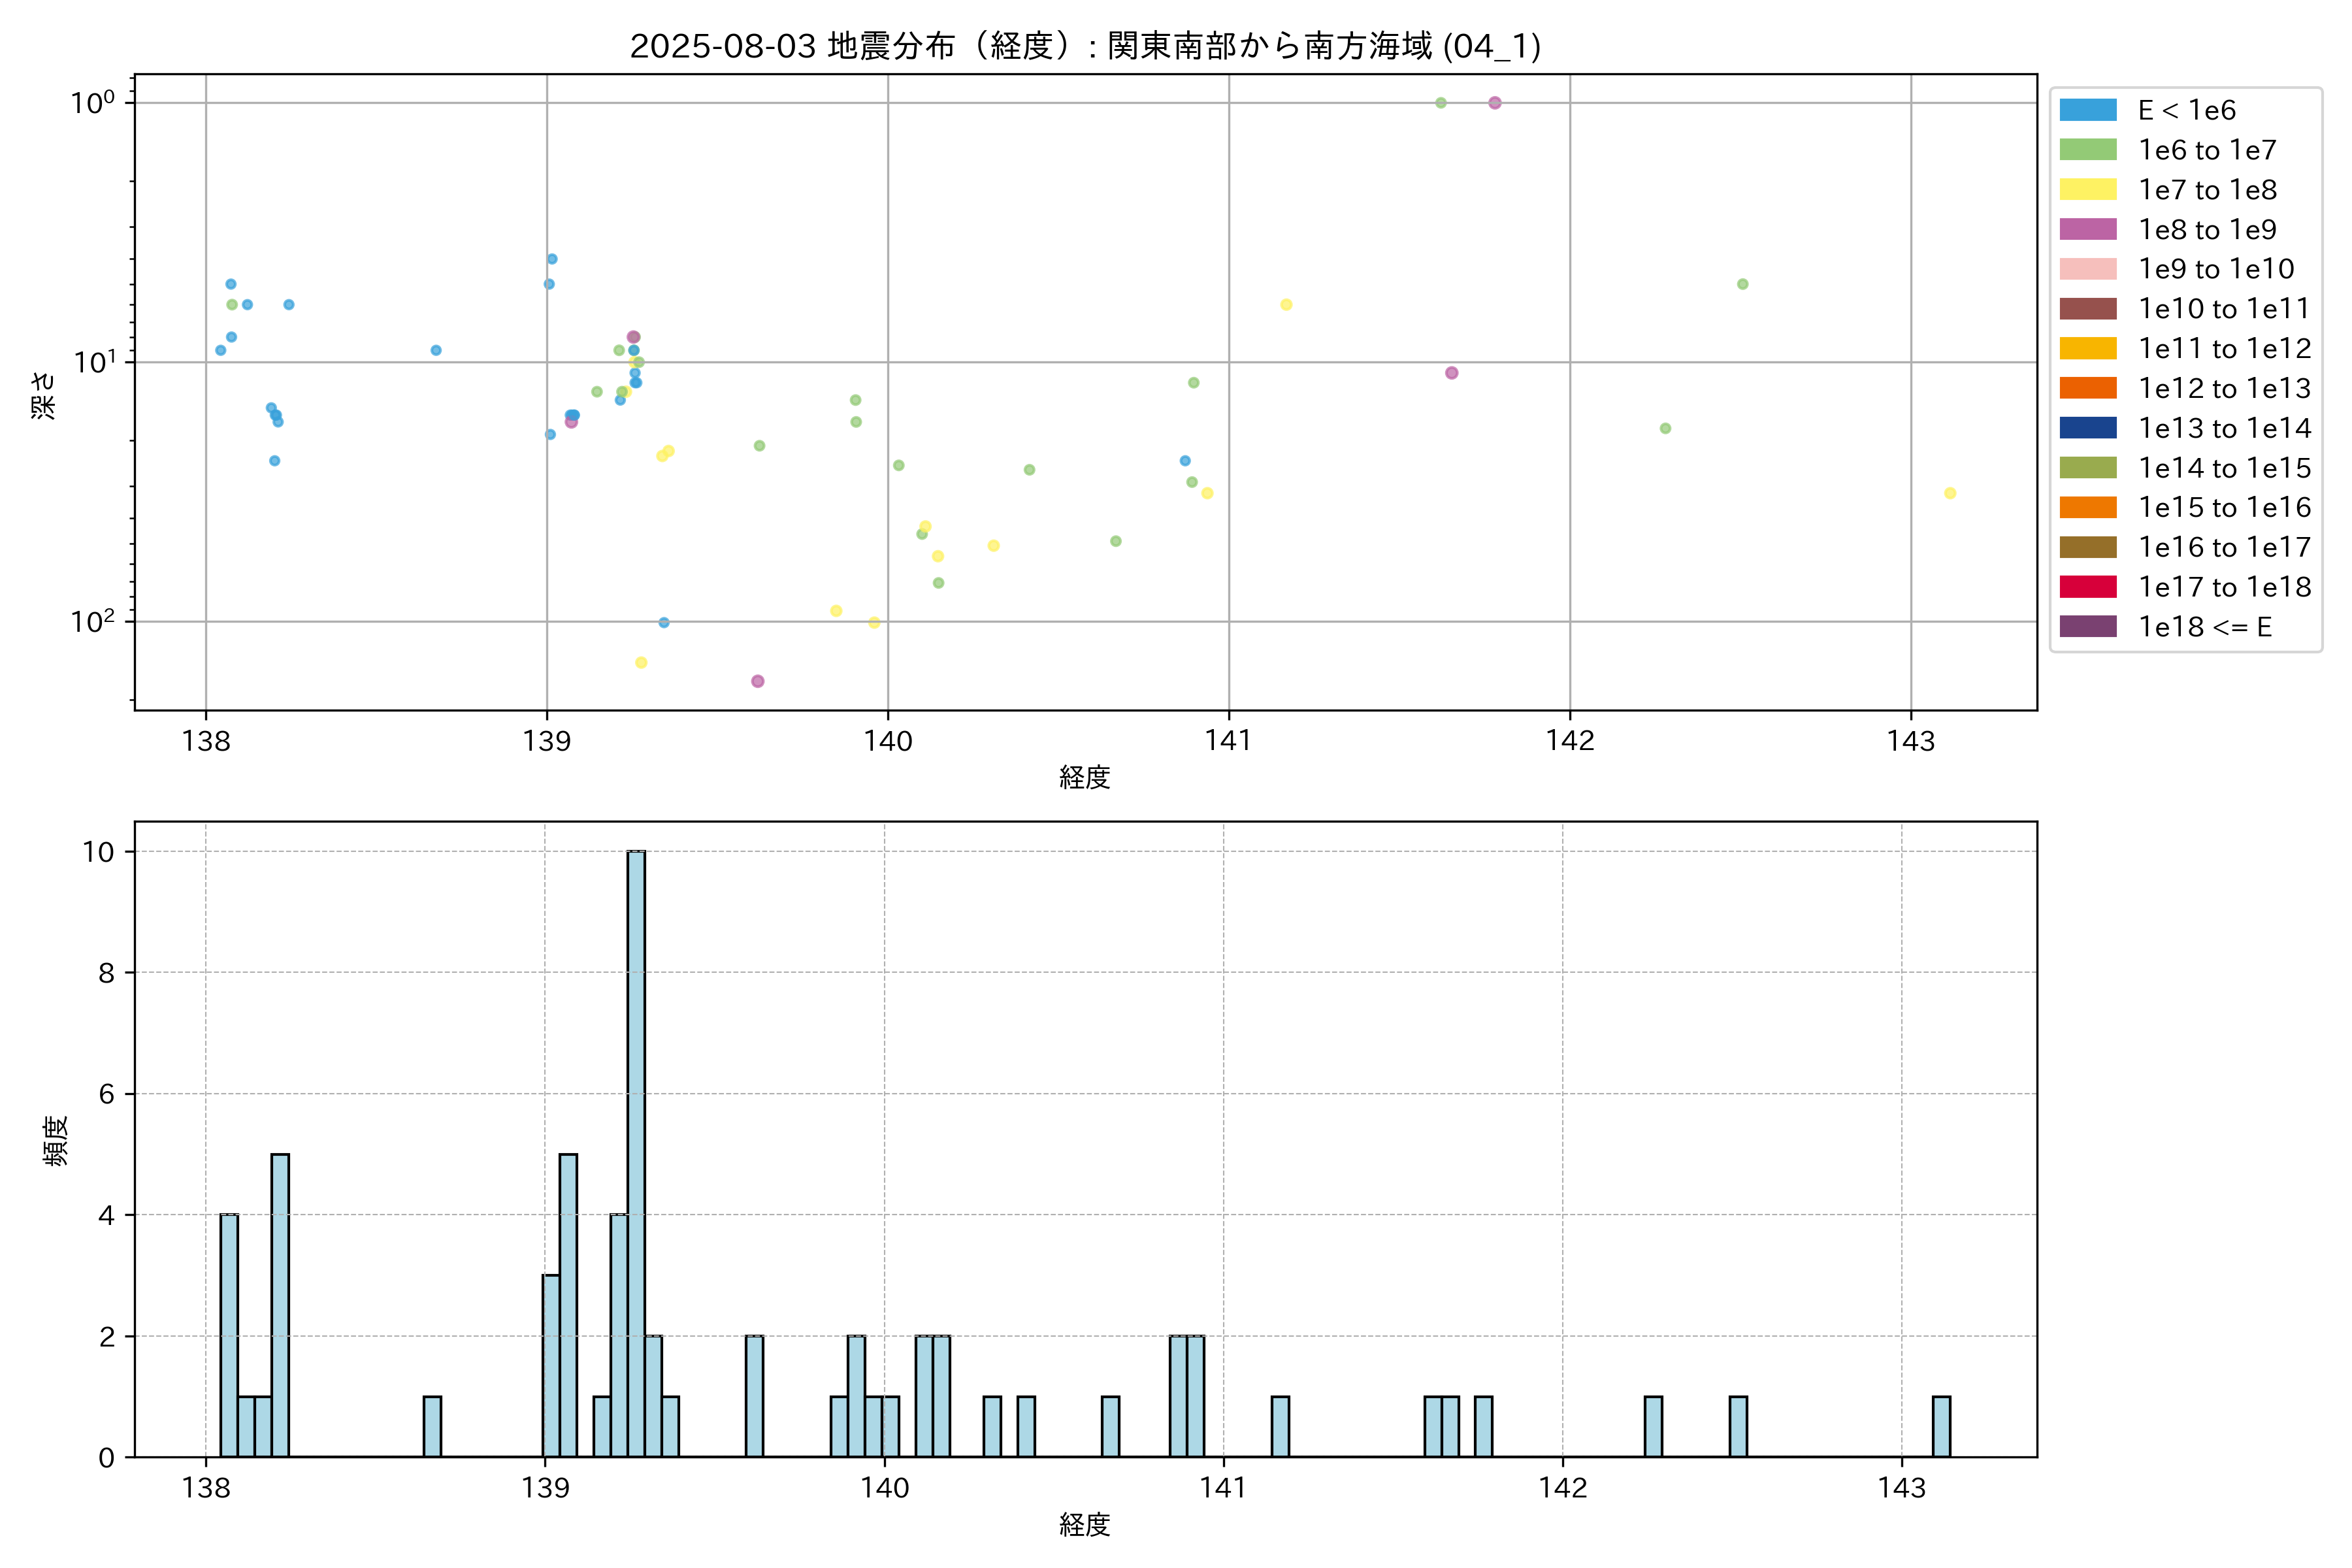Click the 頻度 y-axis label
Image resolution: width=2352 pixels, height=1568 pixels.
(56, 1140)
